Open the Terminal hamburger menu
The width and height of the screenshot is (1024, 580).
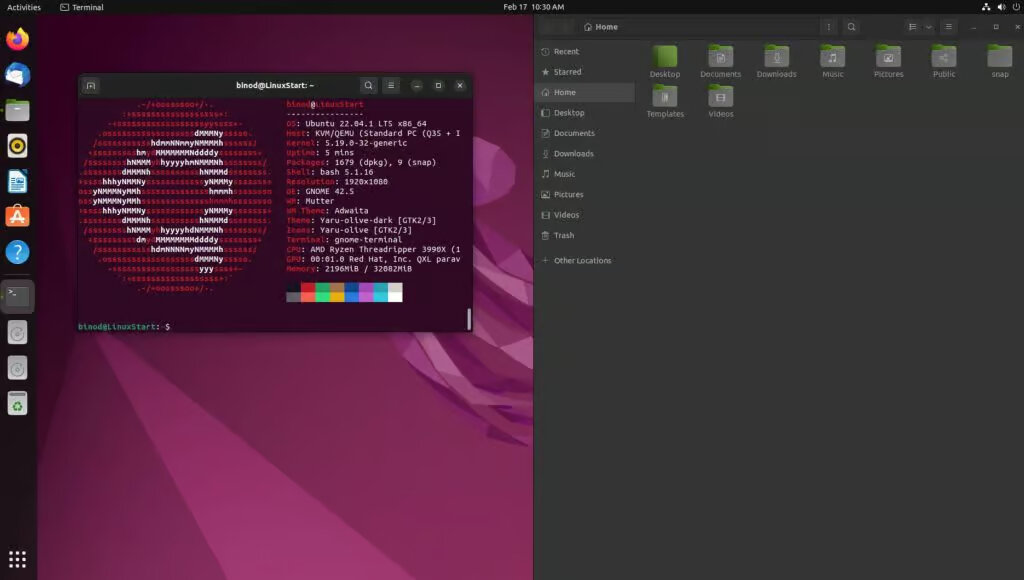coord(391,86)
